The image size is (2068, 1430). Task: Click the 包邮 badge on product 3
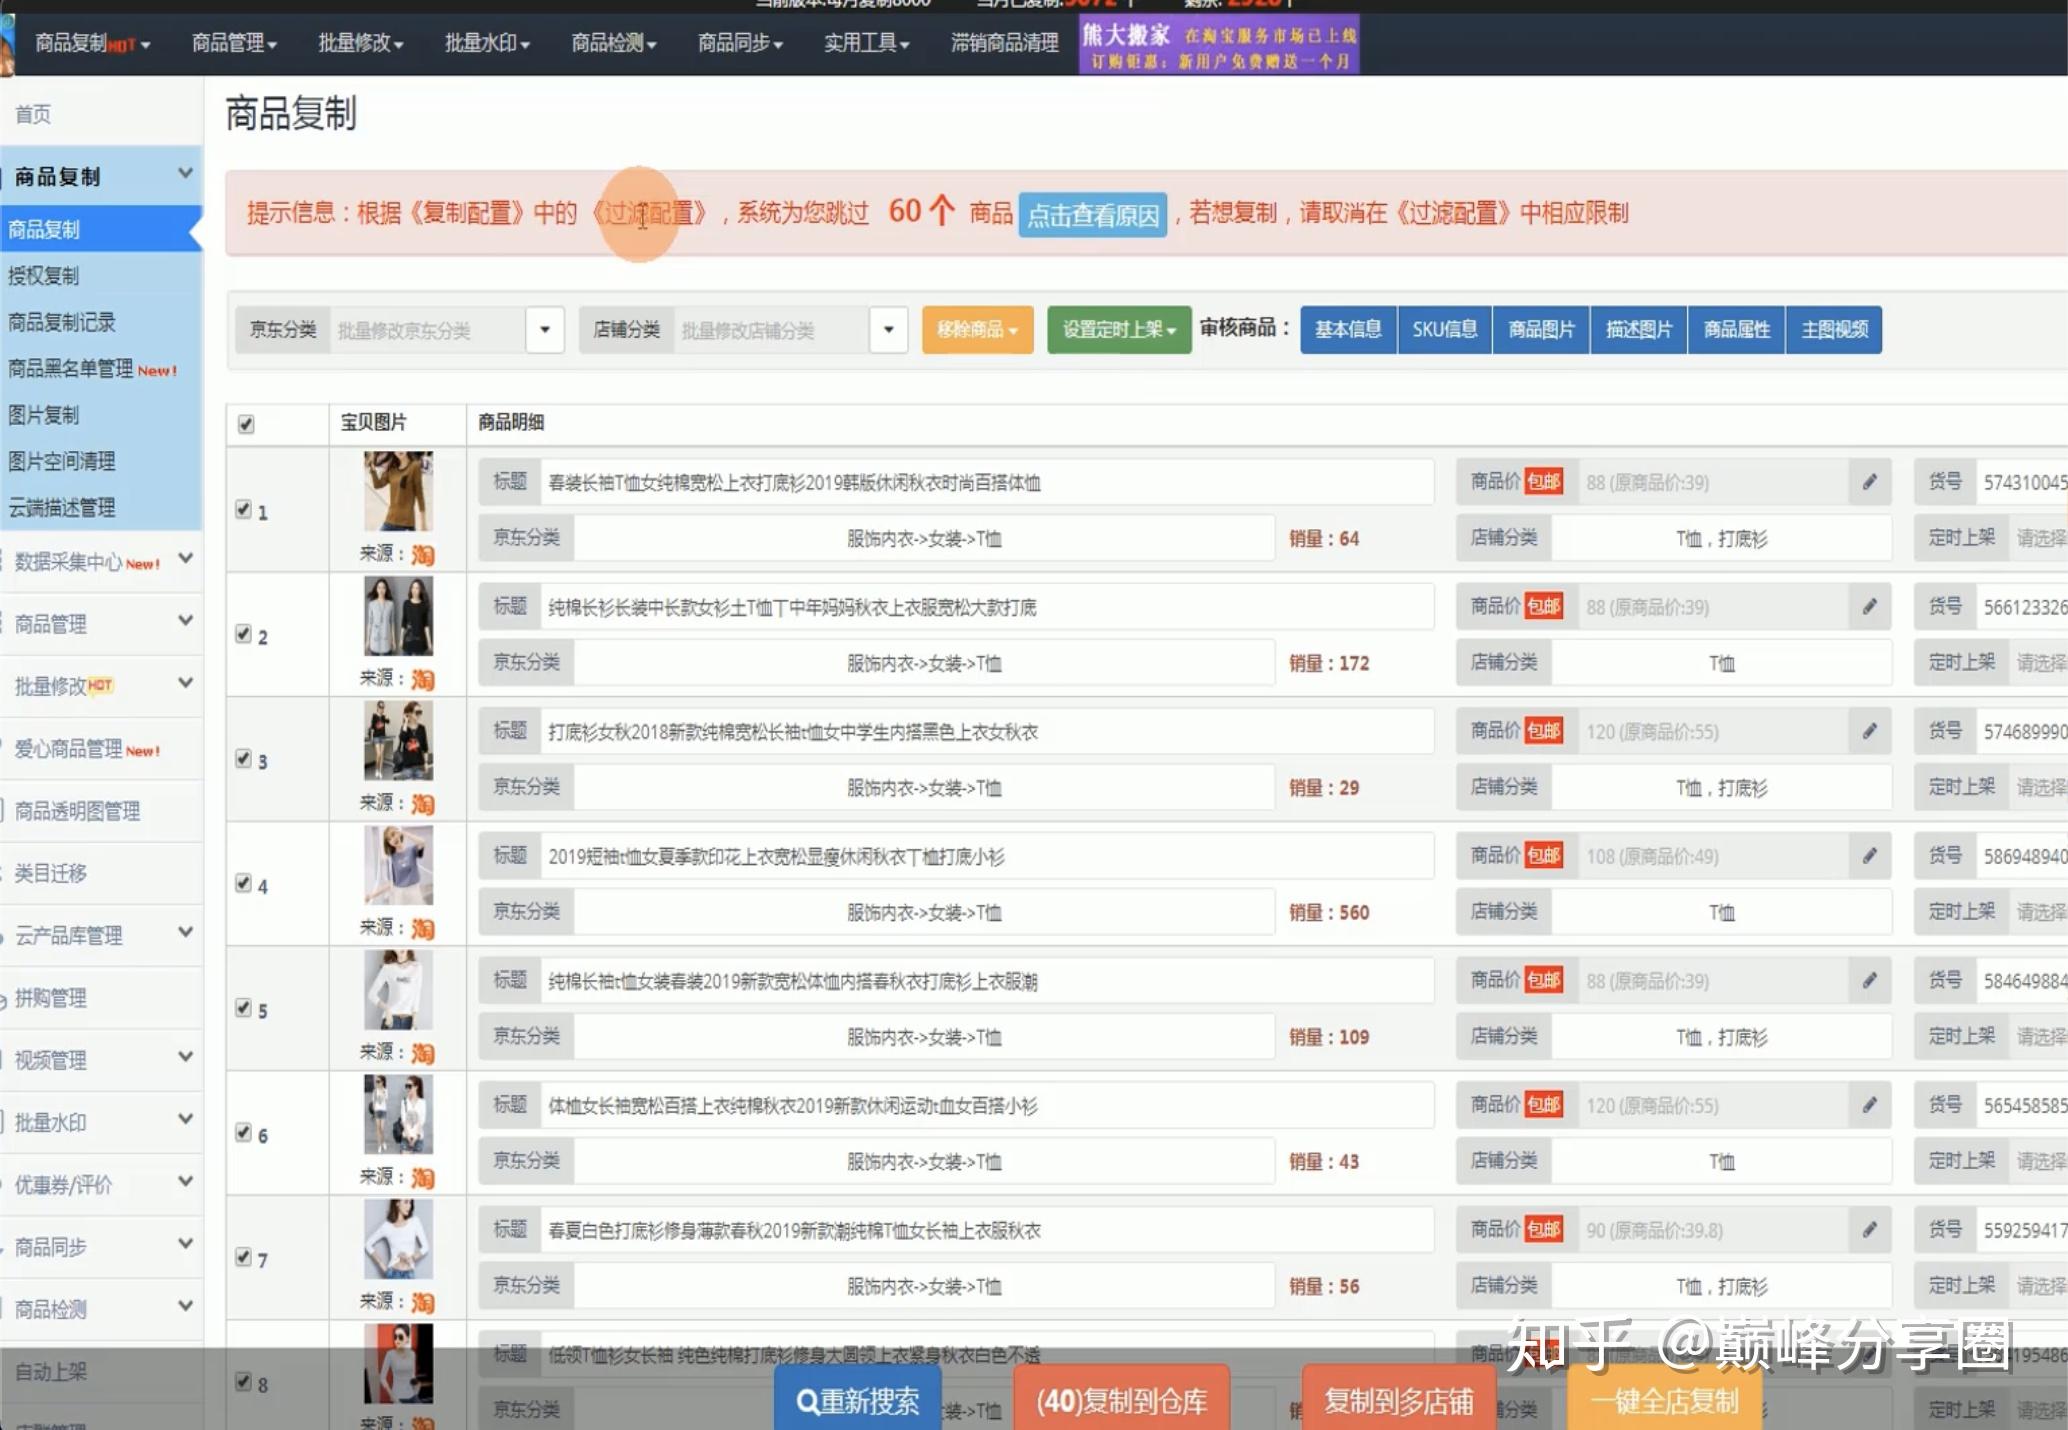[1543, 731]
